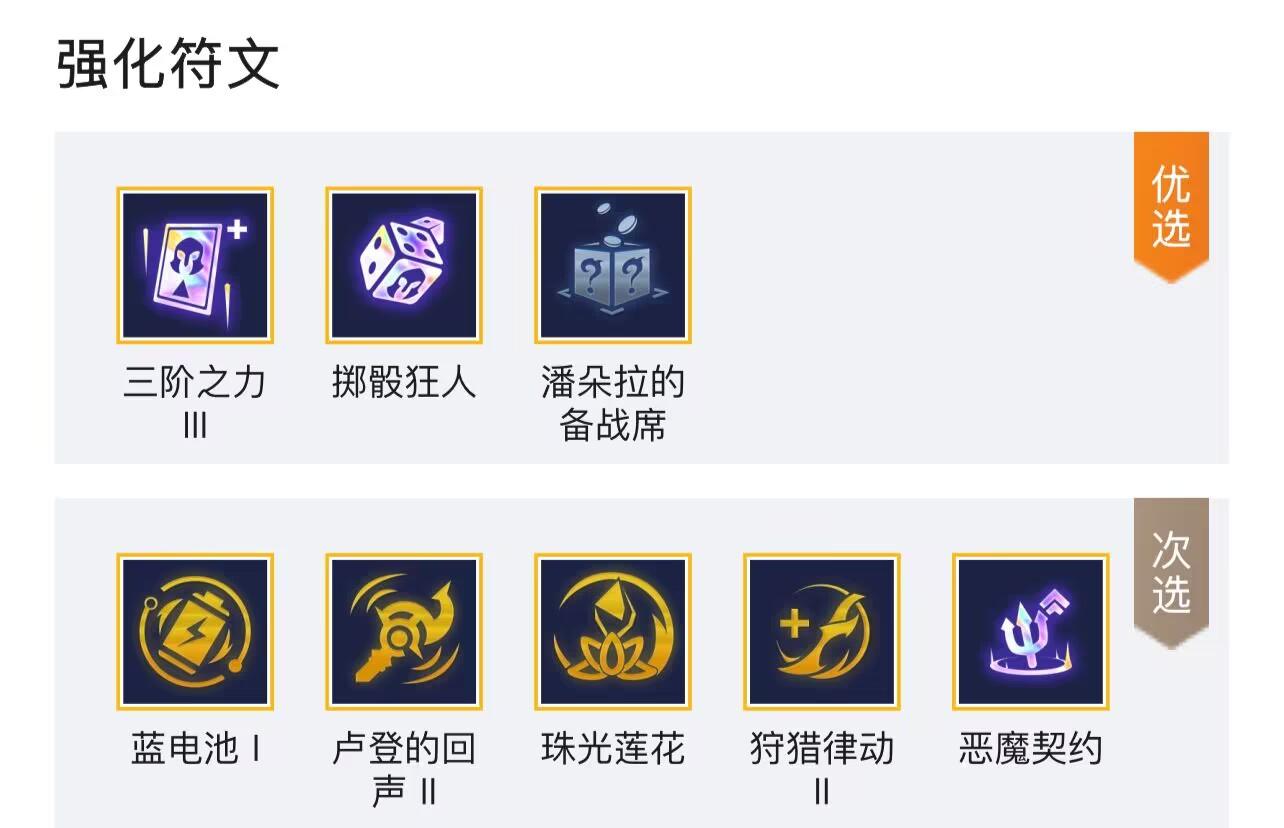
Task: Click the 狩猎律动 II label
Action: click(x=822, y=770)
